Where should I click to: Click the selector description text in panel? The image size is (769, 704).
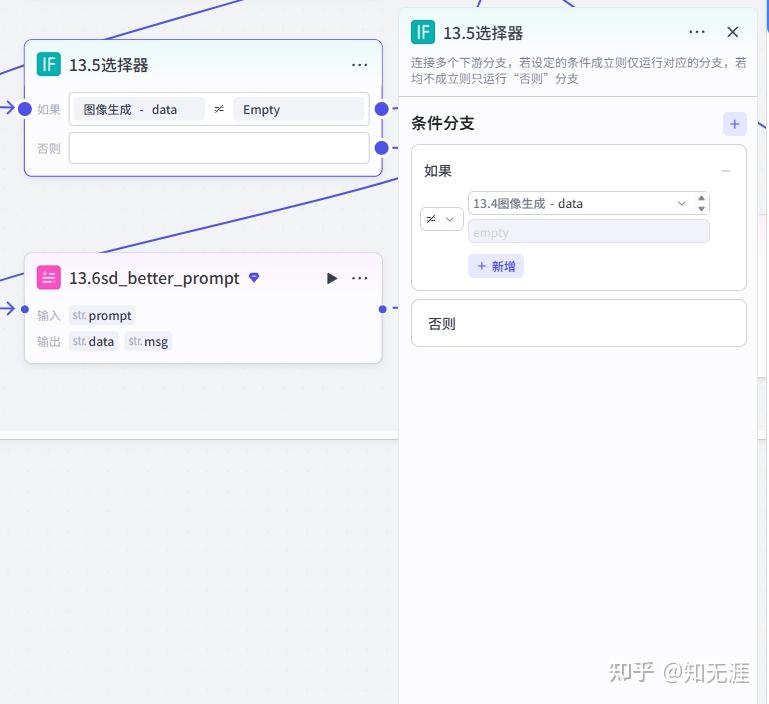(579, 71)
